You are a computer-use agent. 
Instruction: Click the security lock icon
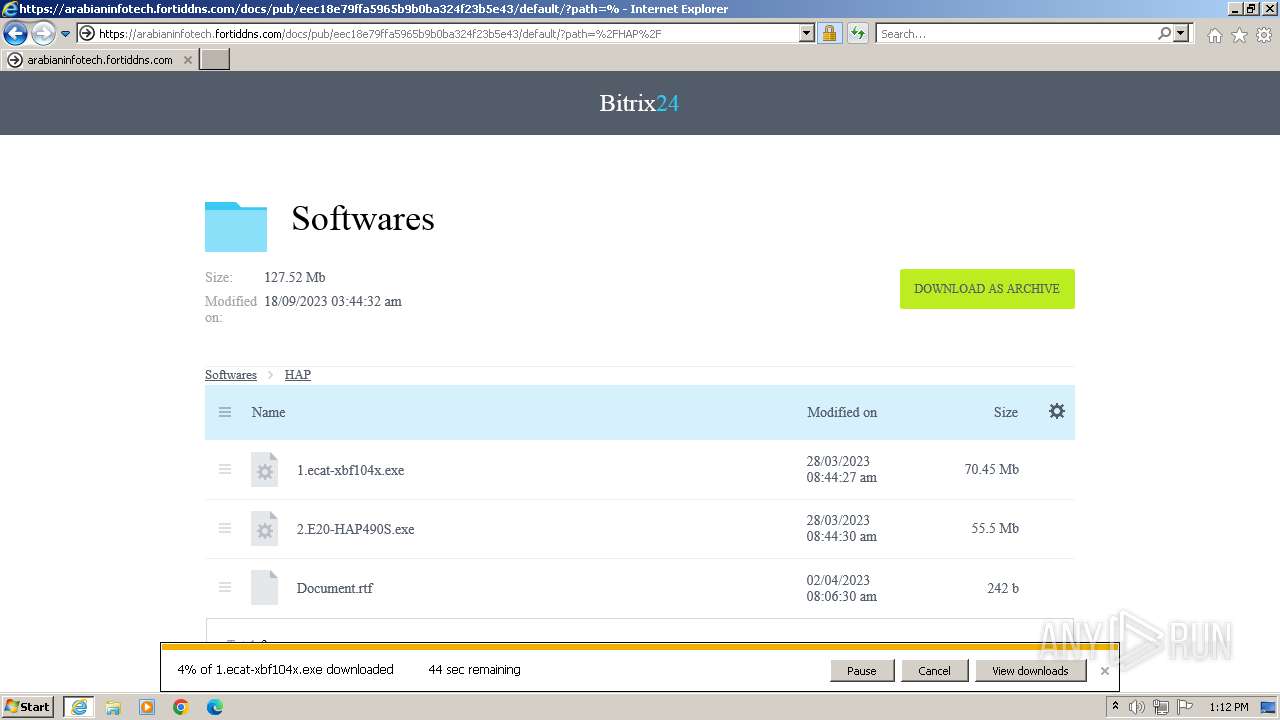pyautogui.click(x=829, y=34)
